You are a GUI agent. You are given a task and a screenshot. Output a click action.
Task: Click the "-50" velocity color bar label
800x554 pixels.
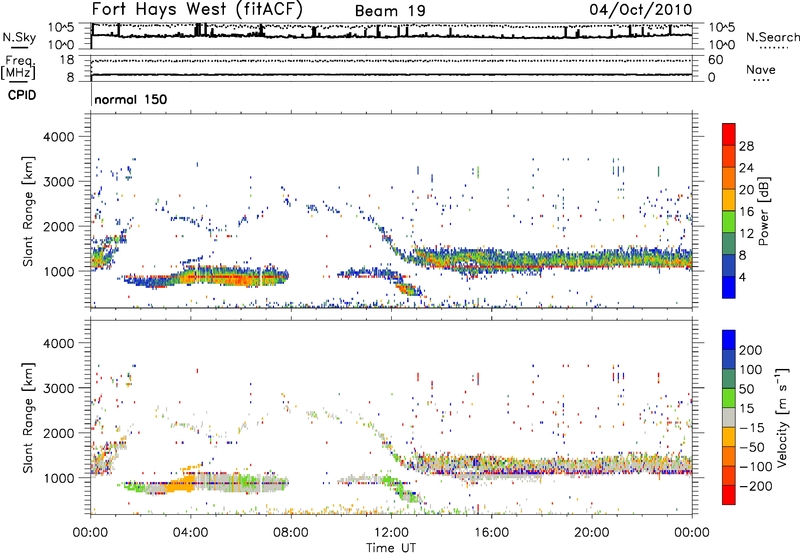pyautogui.click(x=750, y=447)
